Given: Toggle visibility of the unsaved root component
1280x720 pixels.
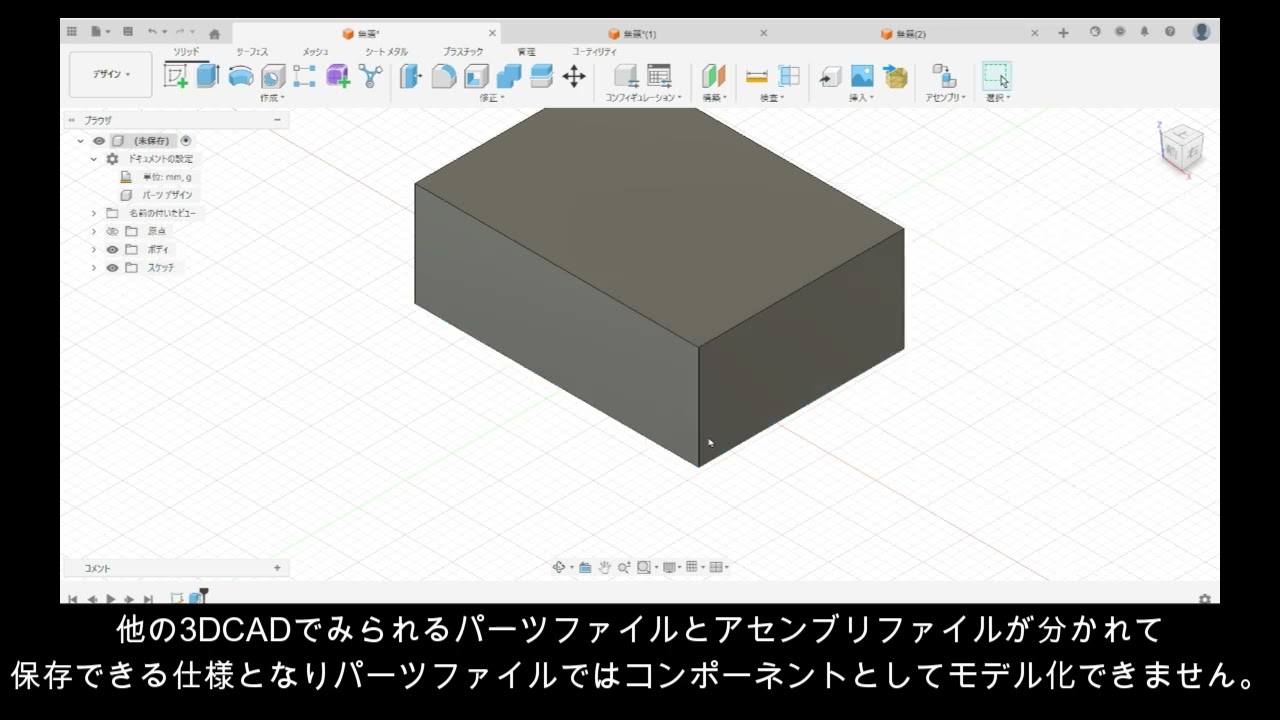Looking at the screenshot, I should [99, 141].
